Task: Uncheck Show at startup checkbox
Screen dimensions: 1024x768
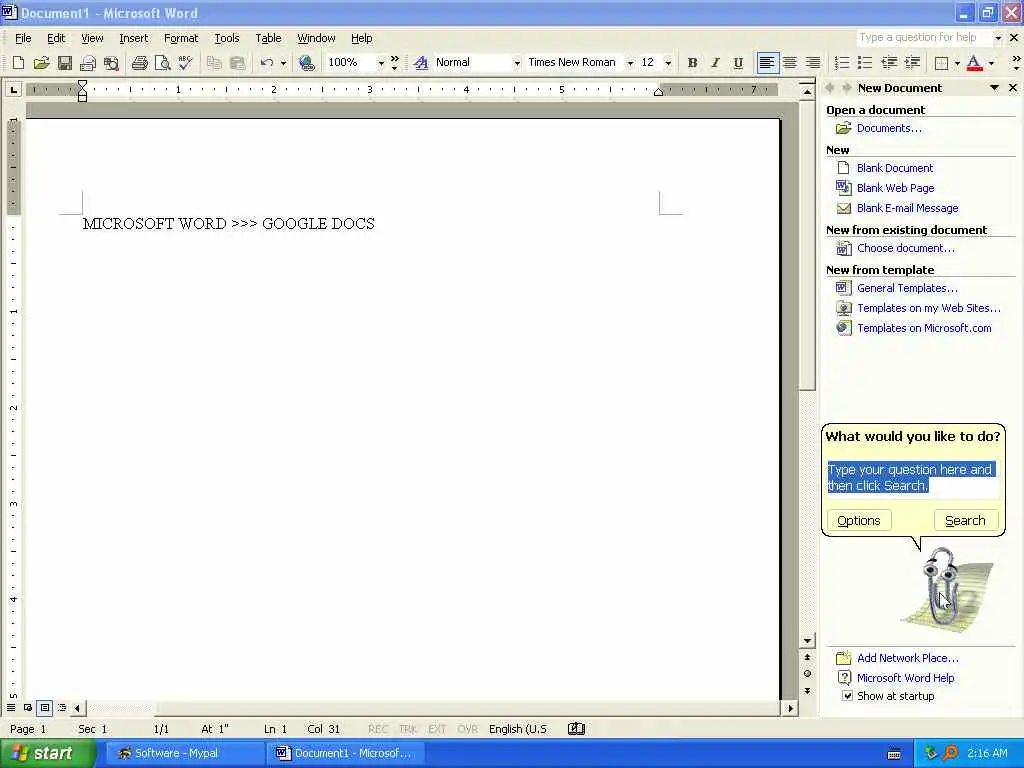Action: point(847,696)
